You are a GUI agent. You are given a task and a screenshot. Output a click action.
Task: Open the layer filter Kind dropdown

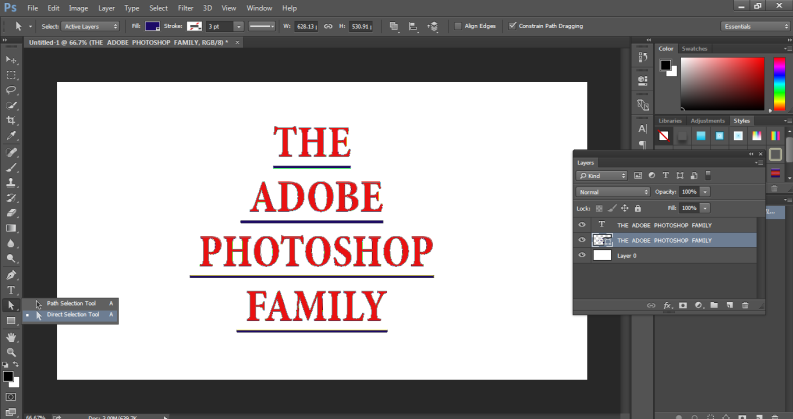(602, 176)
